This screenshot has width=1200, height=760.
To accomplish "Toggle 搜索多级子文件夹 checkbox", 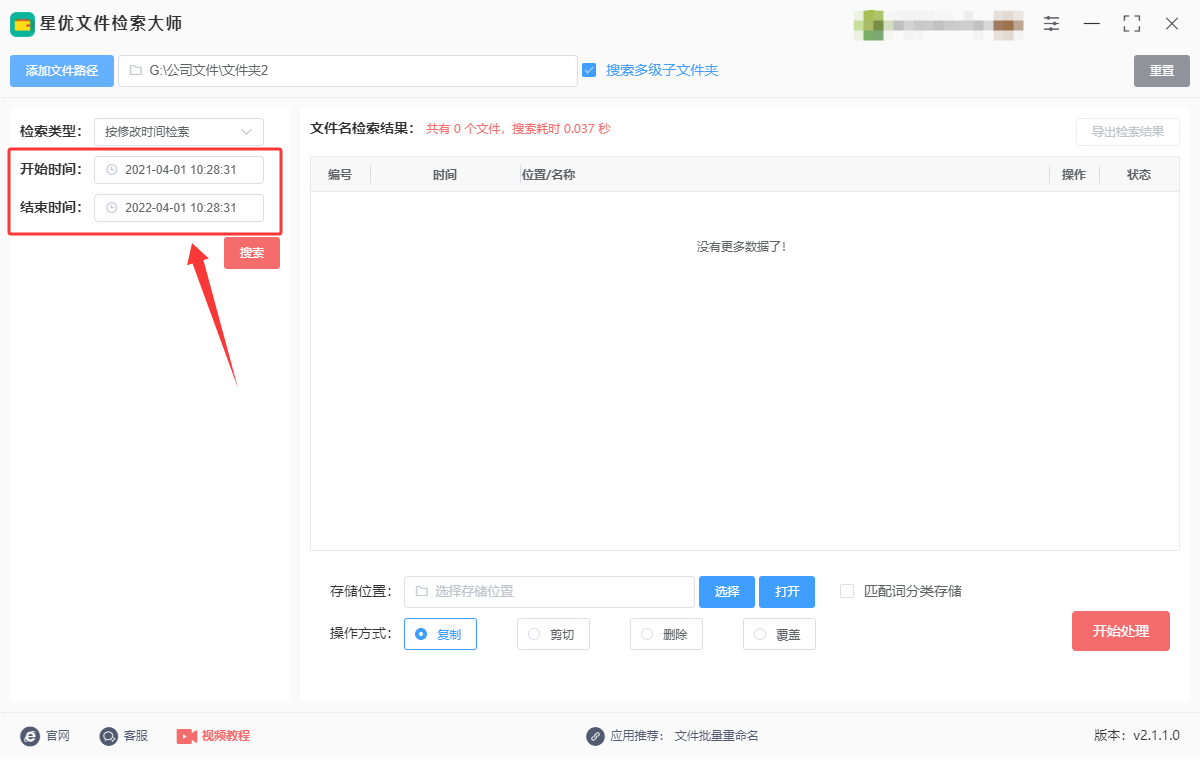I will [x=589, y=70].
